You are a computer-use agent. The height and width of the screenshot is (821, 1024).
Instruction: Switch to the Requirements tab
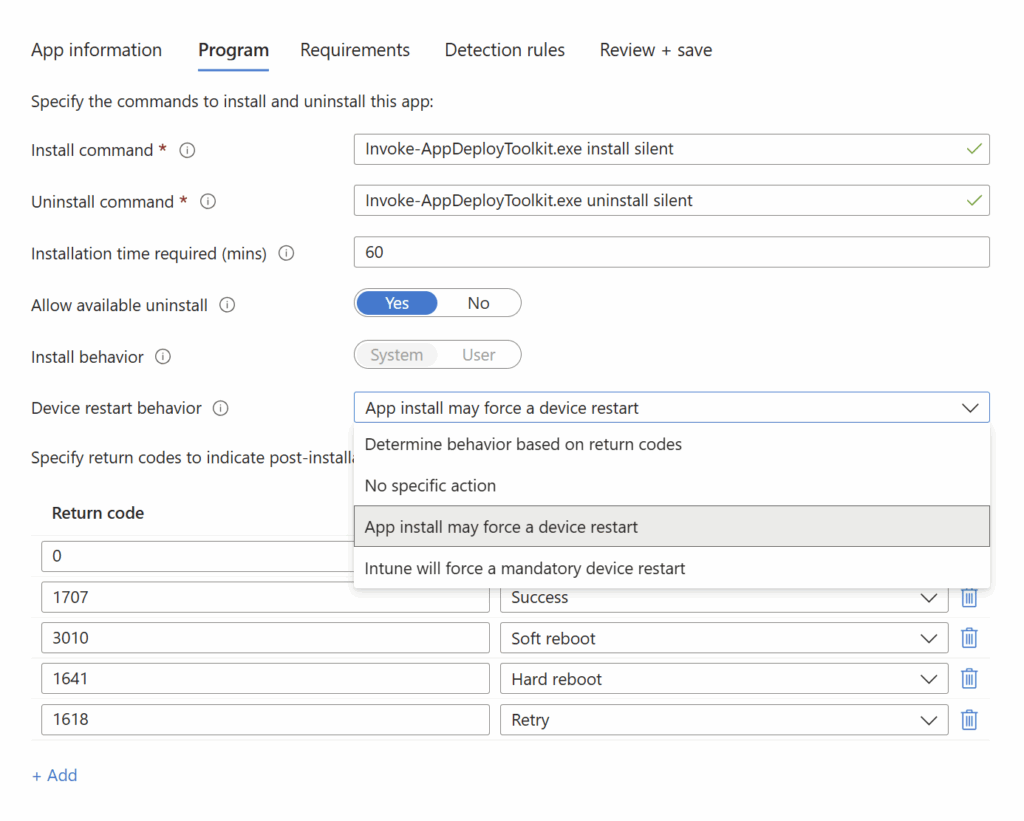(x=355, y=50)
